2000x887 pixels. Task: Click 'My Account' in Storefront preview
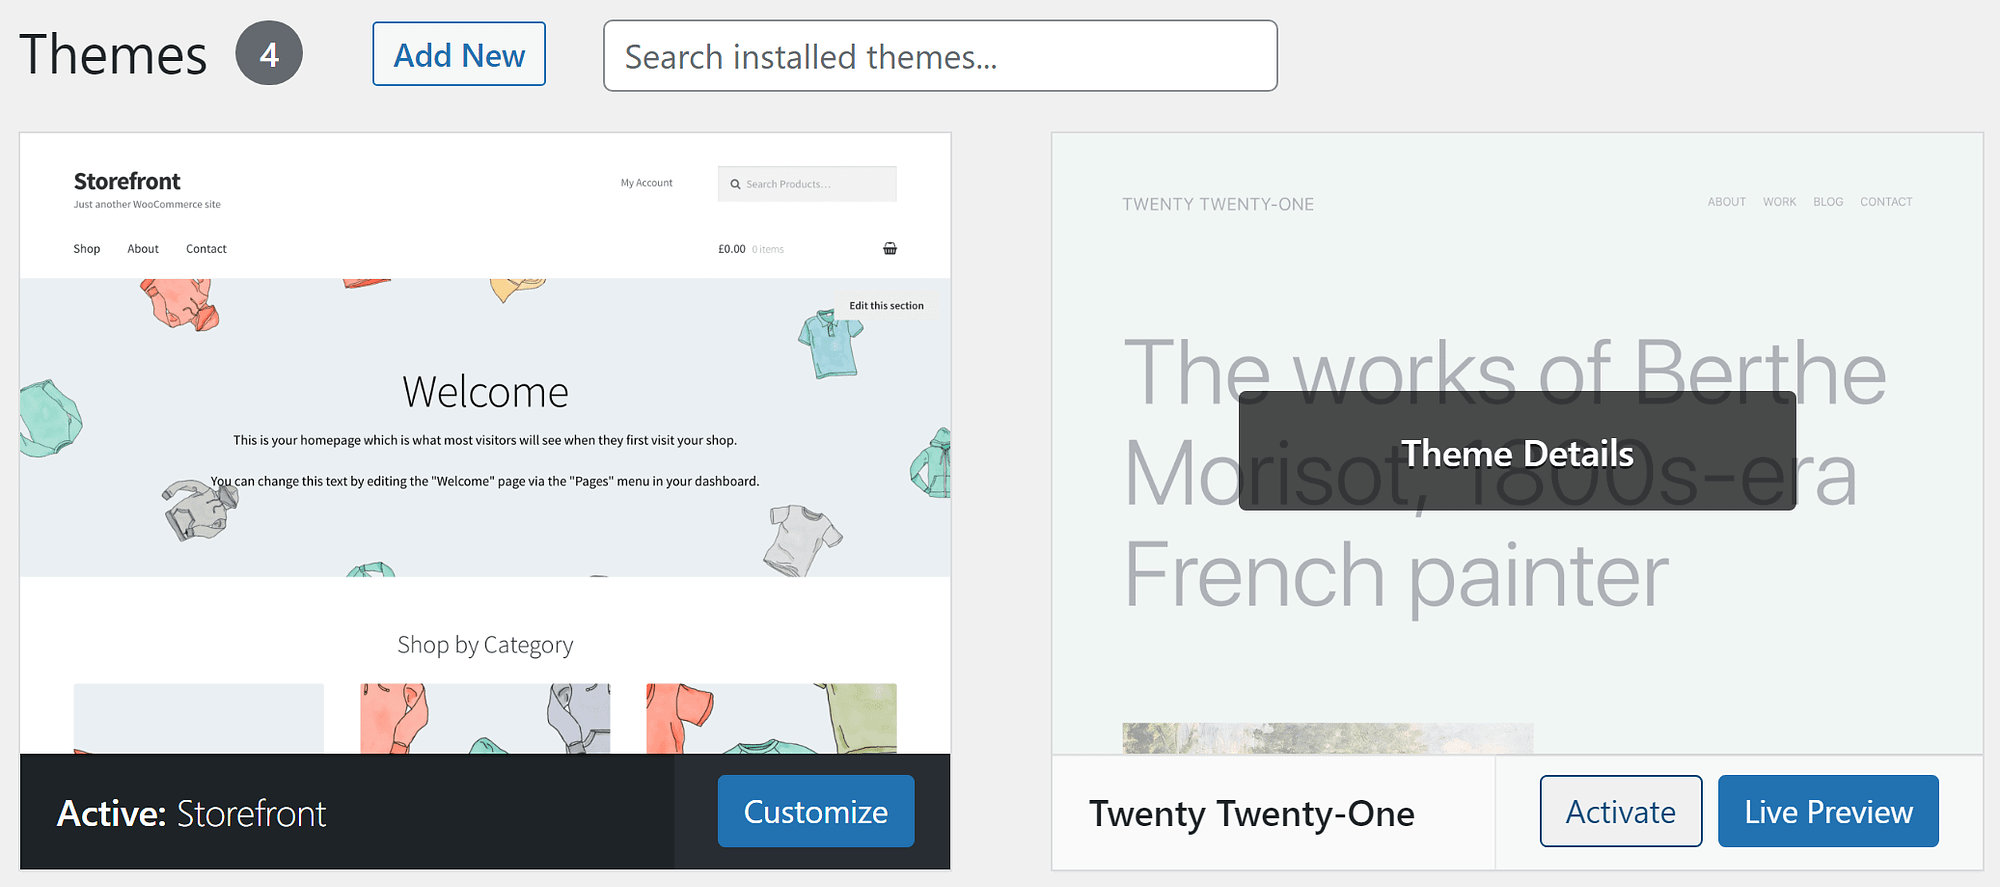(646, 183)
